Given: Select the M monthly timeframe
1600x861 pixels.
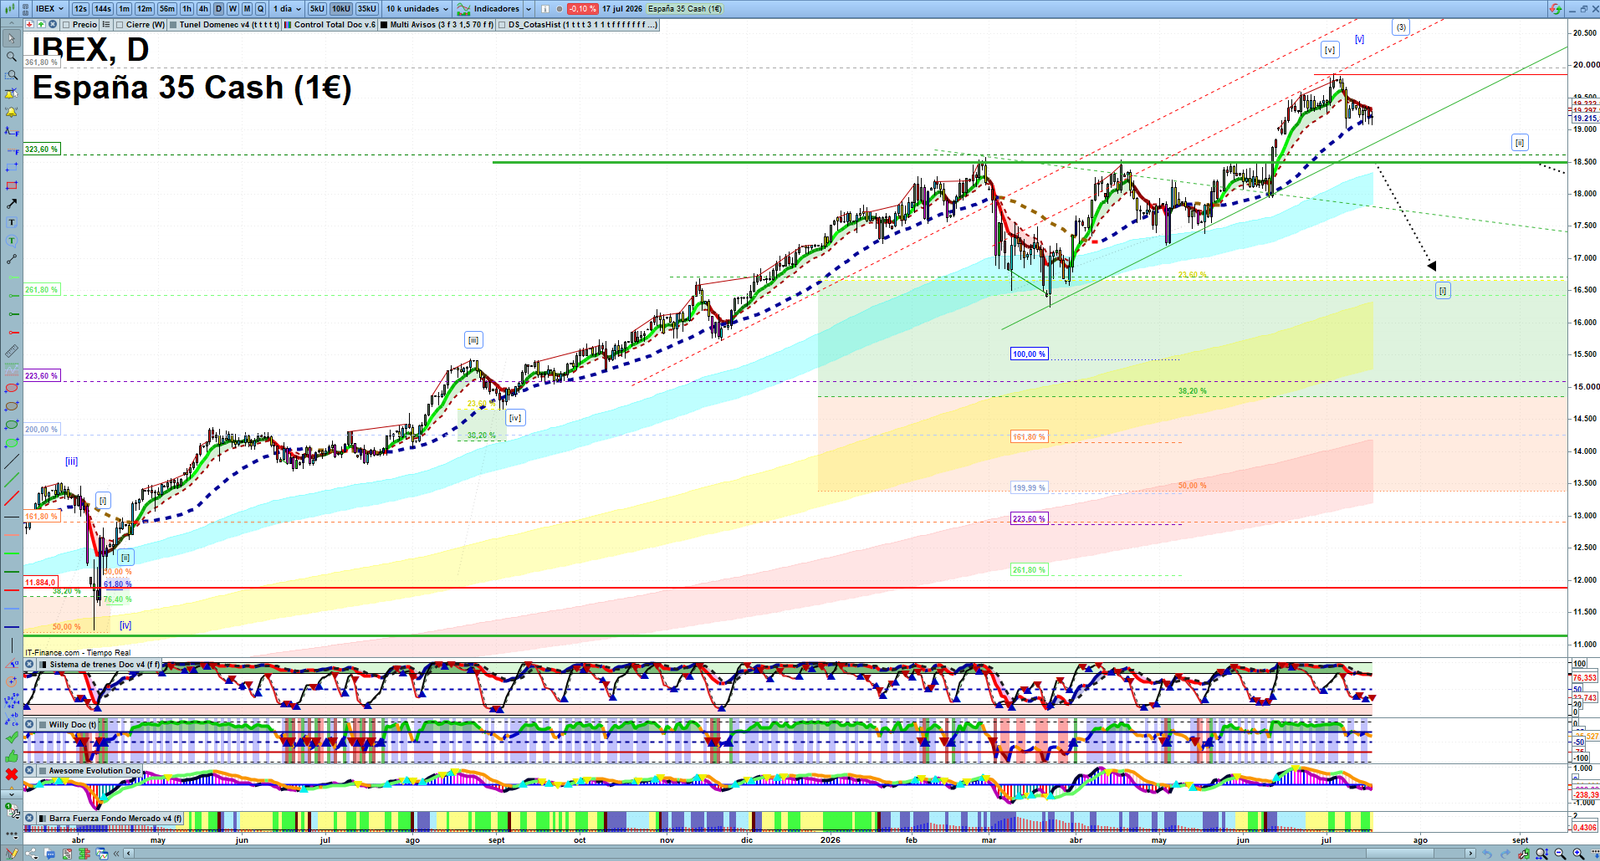Looking at the screenshot, I should click(247, 9).
